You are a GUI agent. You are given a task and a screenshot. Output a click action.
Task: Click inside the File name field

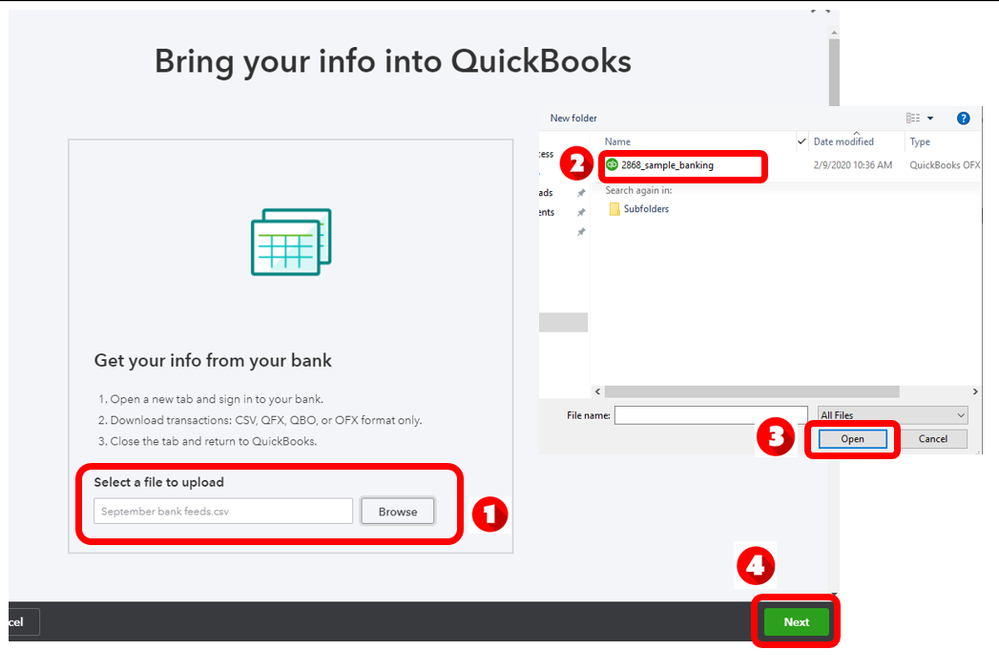(710, 414)
